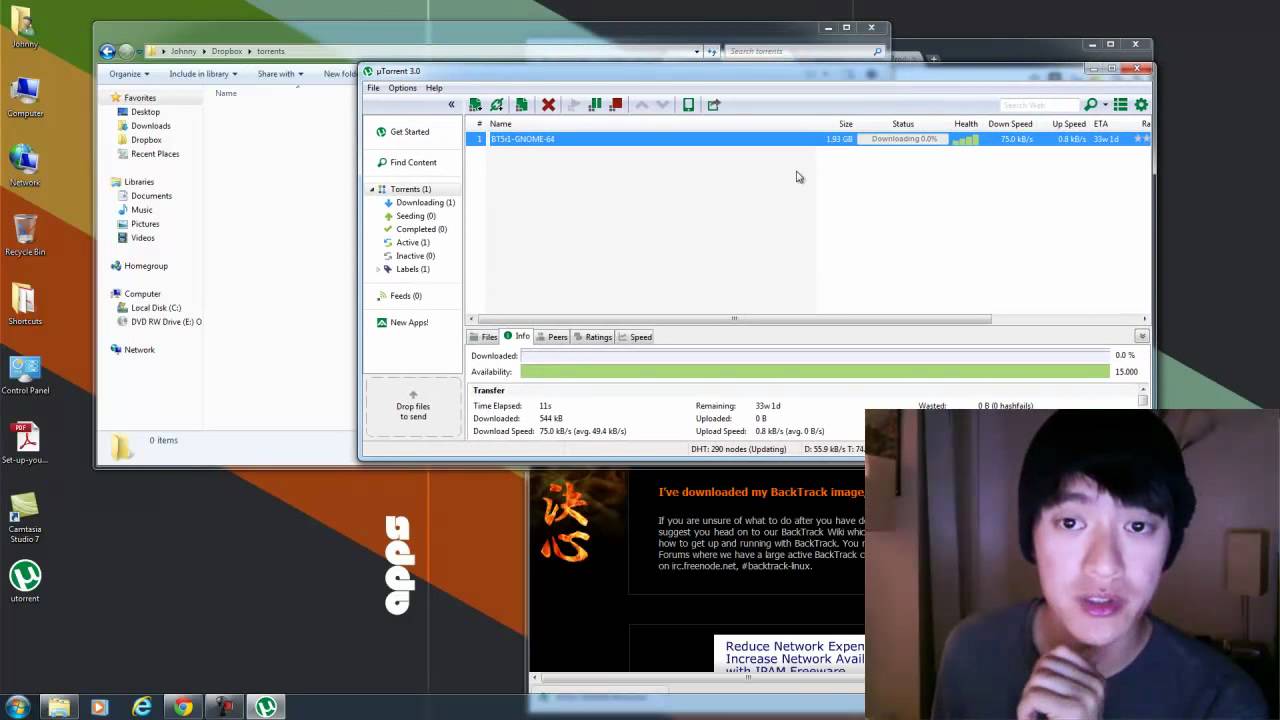
Task: Select Seeding (0) category
Action: (409, 216)
